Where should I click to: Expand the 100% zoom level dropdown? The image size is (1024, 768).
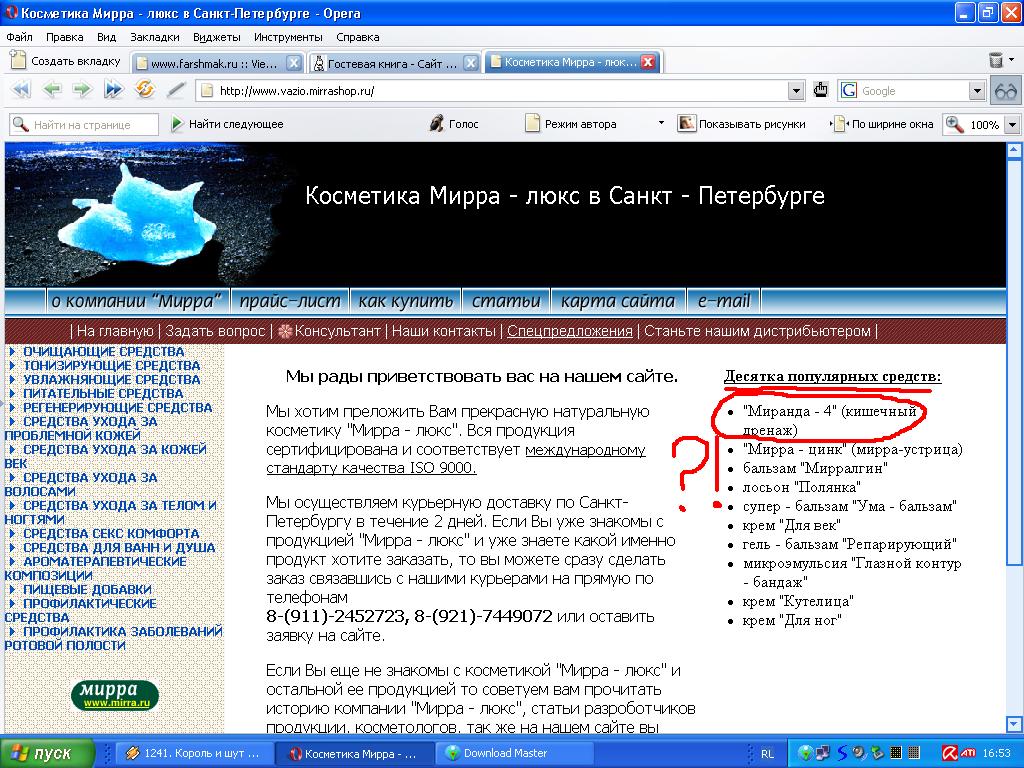pyautogui.click(x=1012, y=125)
